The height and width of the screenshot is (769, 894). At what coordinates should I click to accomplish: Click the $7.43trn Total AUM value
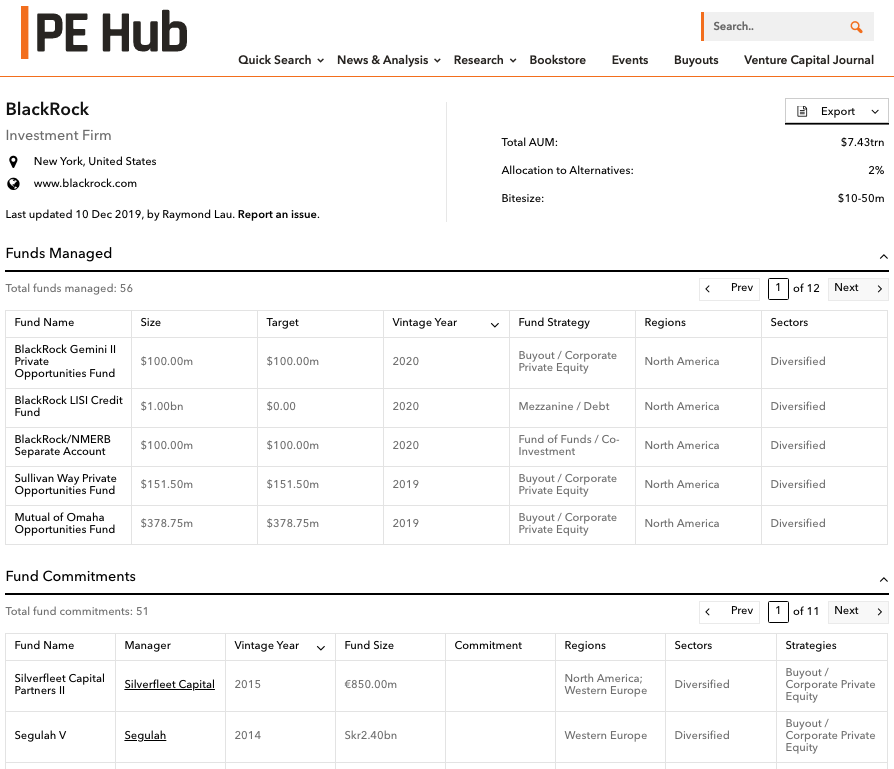(862, 142)
